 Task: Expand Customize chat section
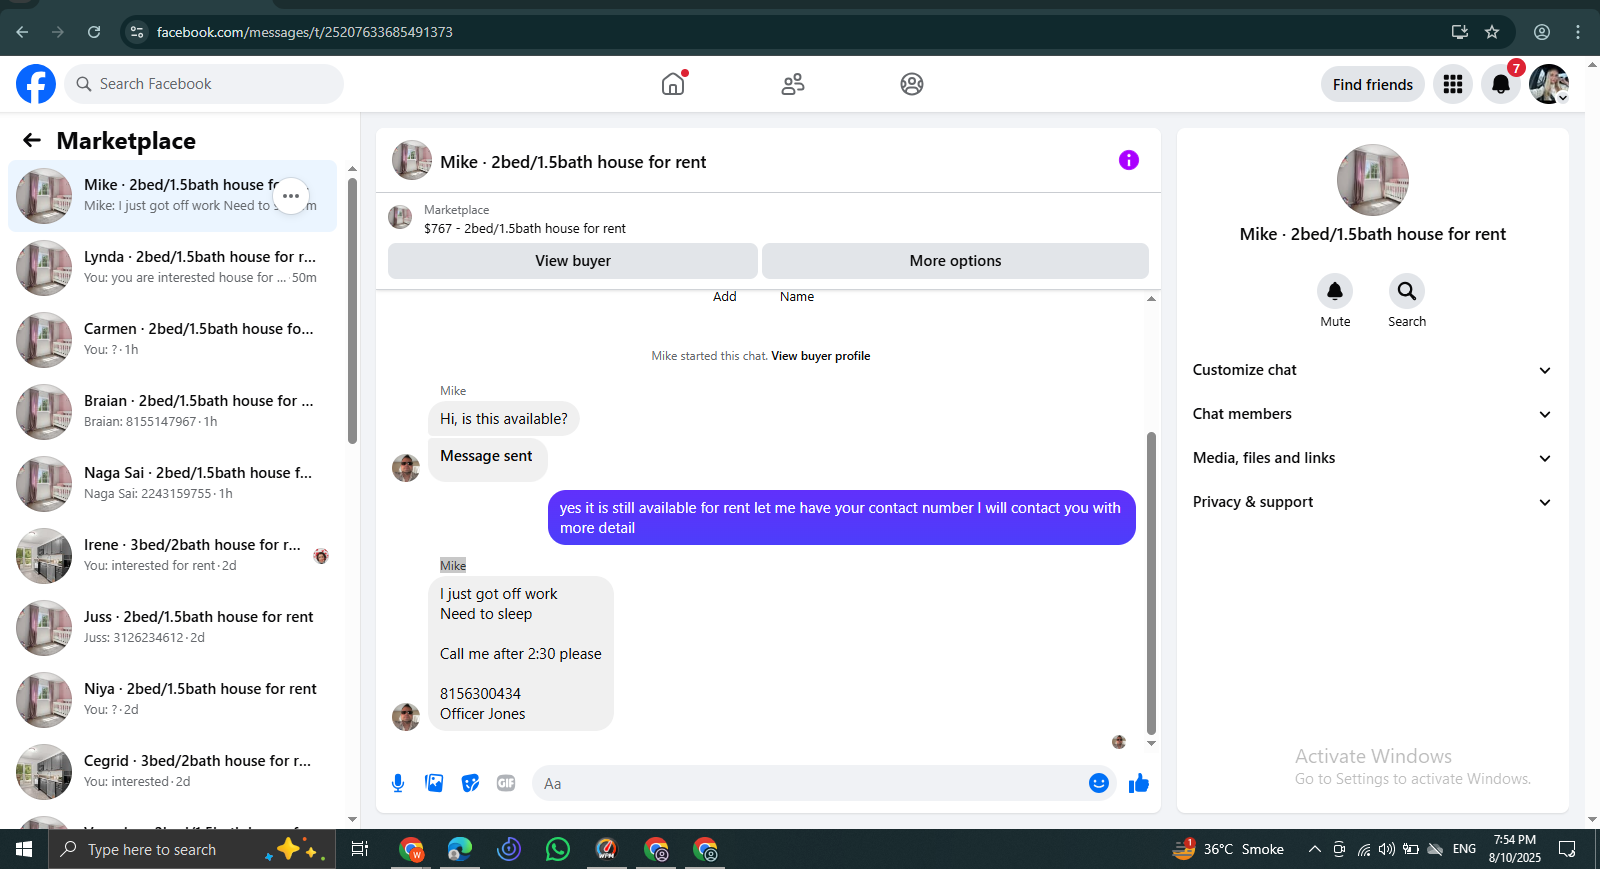1373,370
